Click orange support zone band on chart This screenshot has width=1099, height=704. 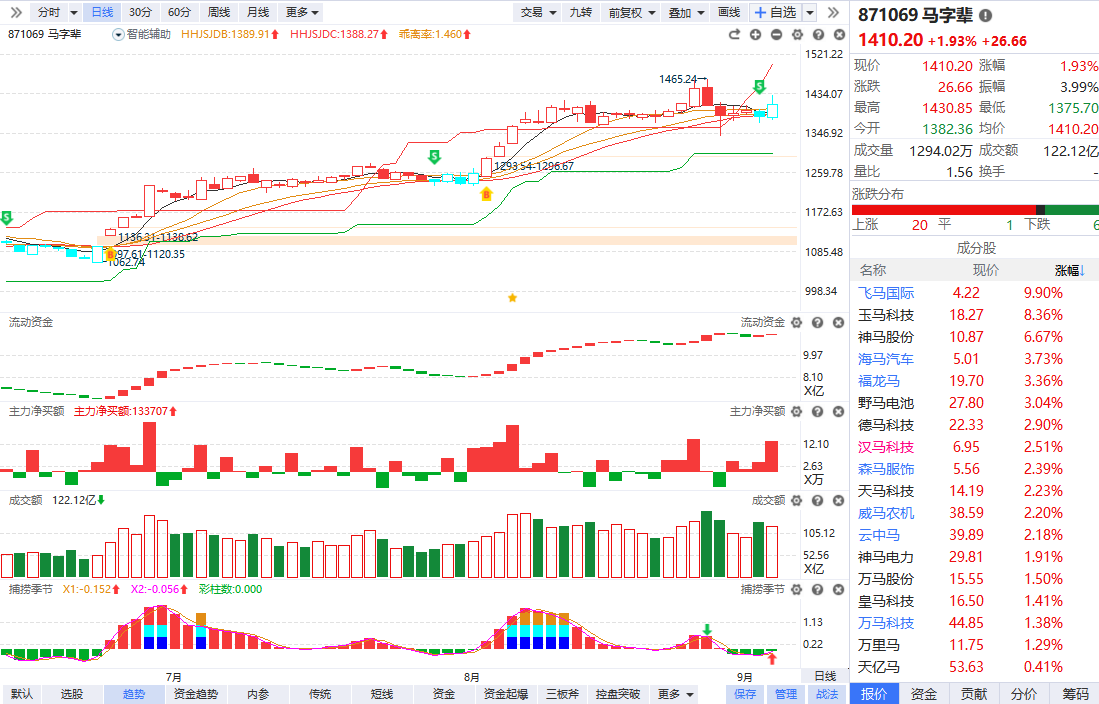(449, 241)
